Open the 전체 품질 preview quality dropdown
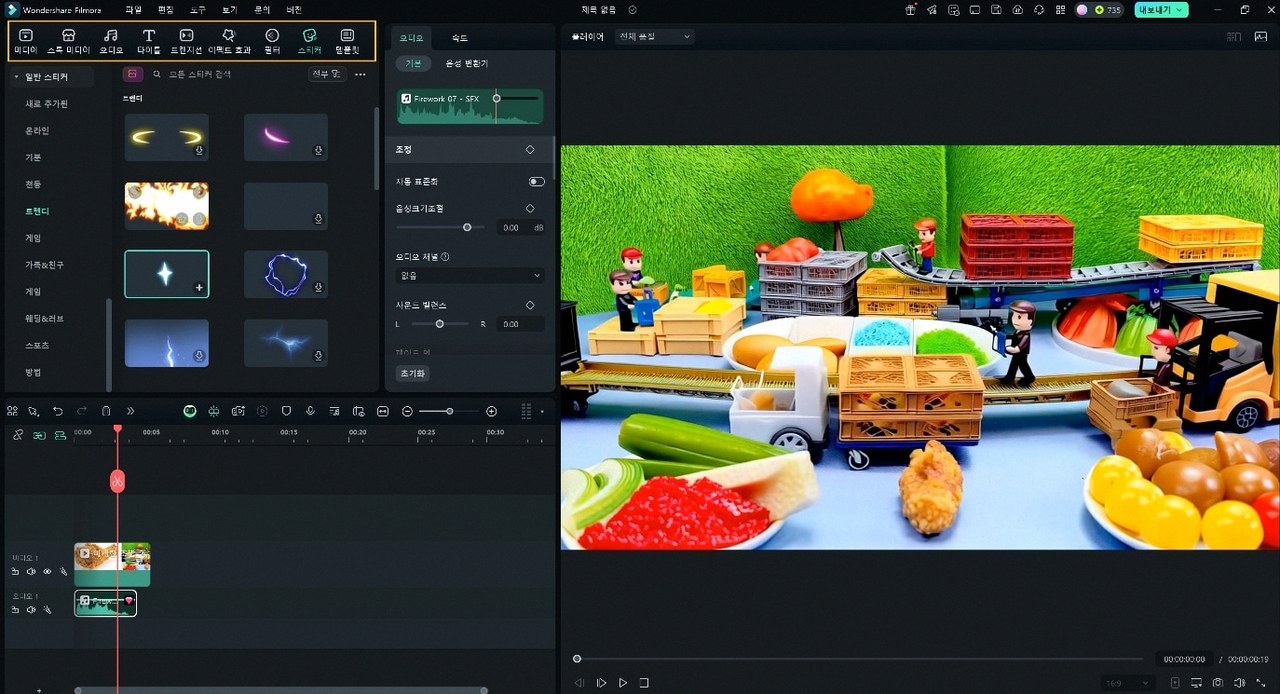The width and height of the screenshot is (1280, 694). (655, 36)
